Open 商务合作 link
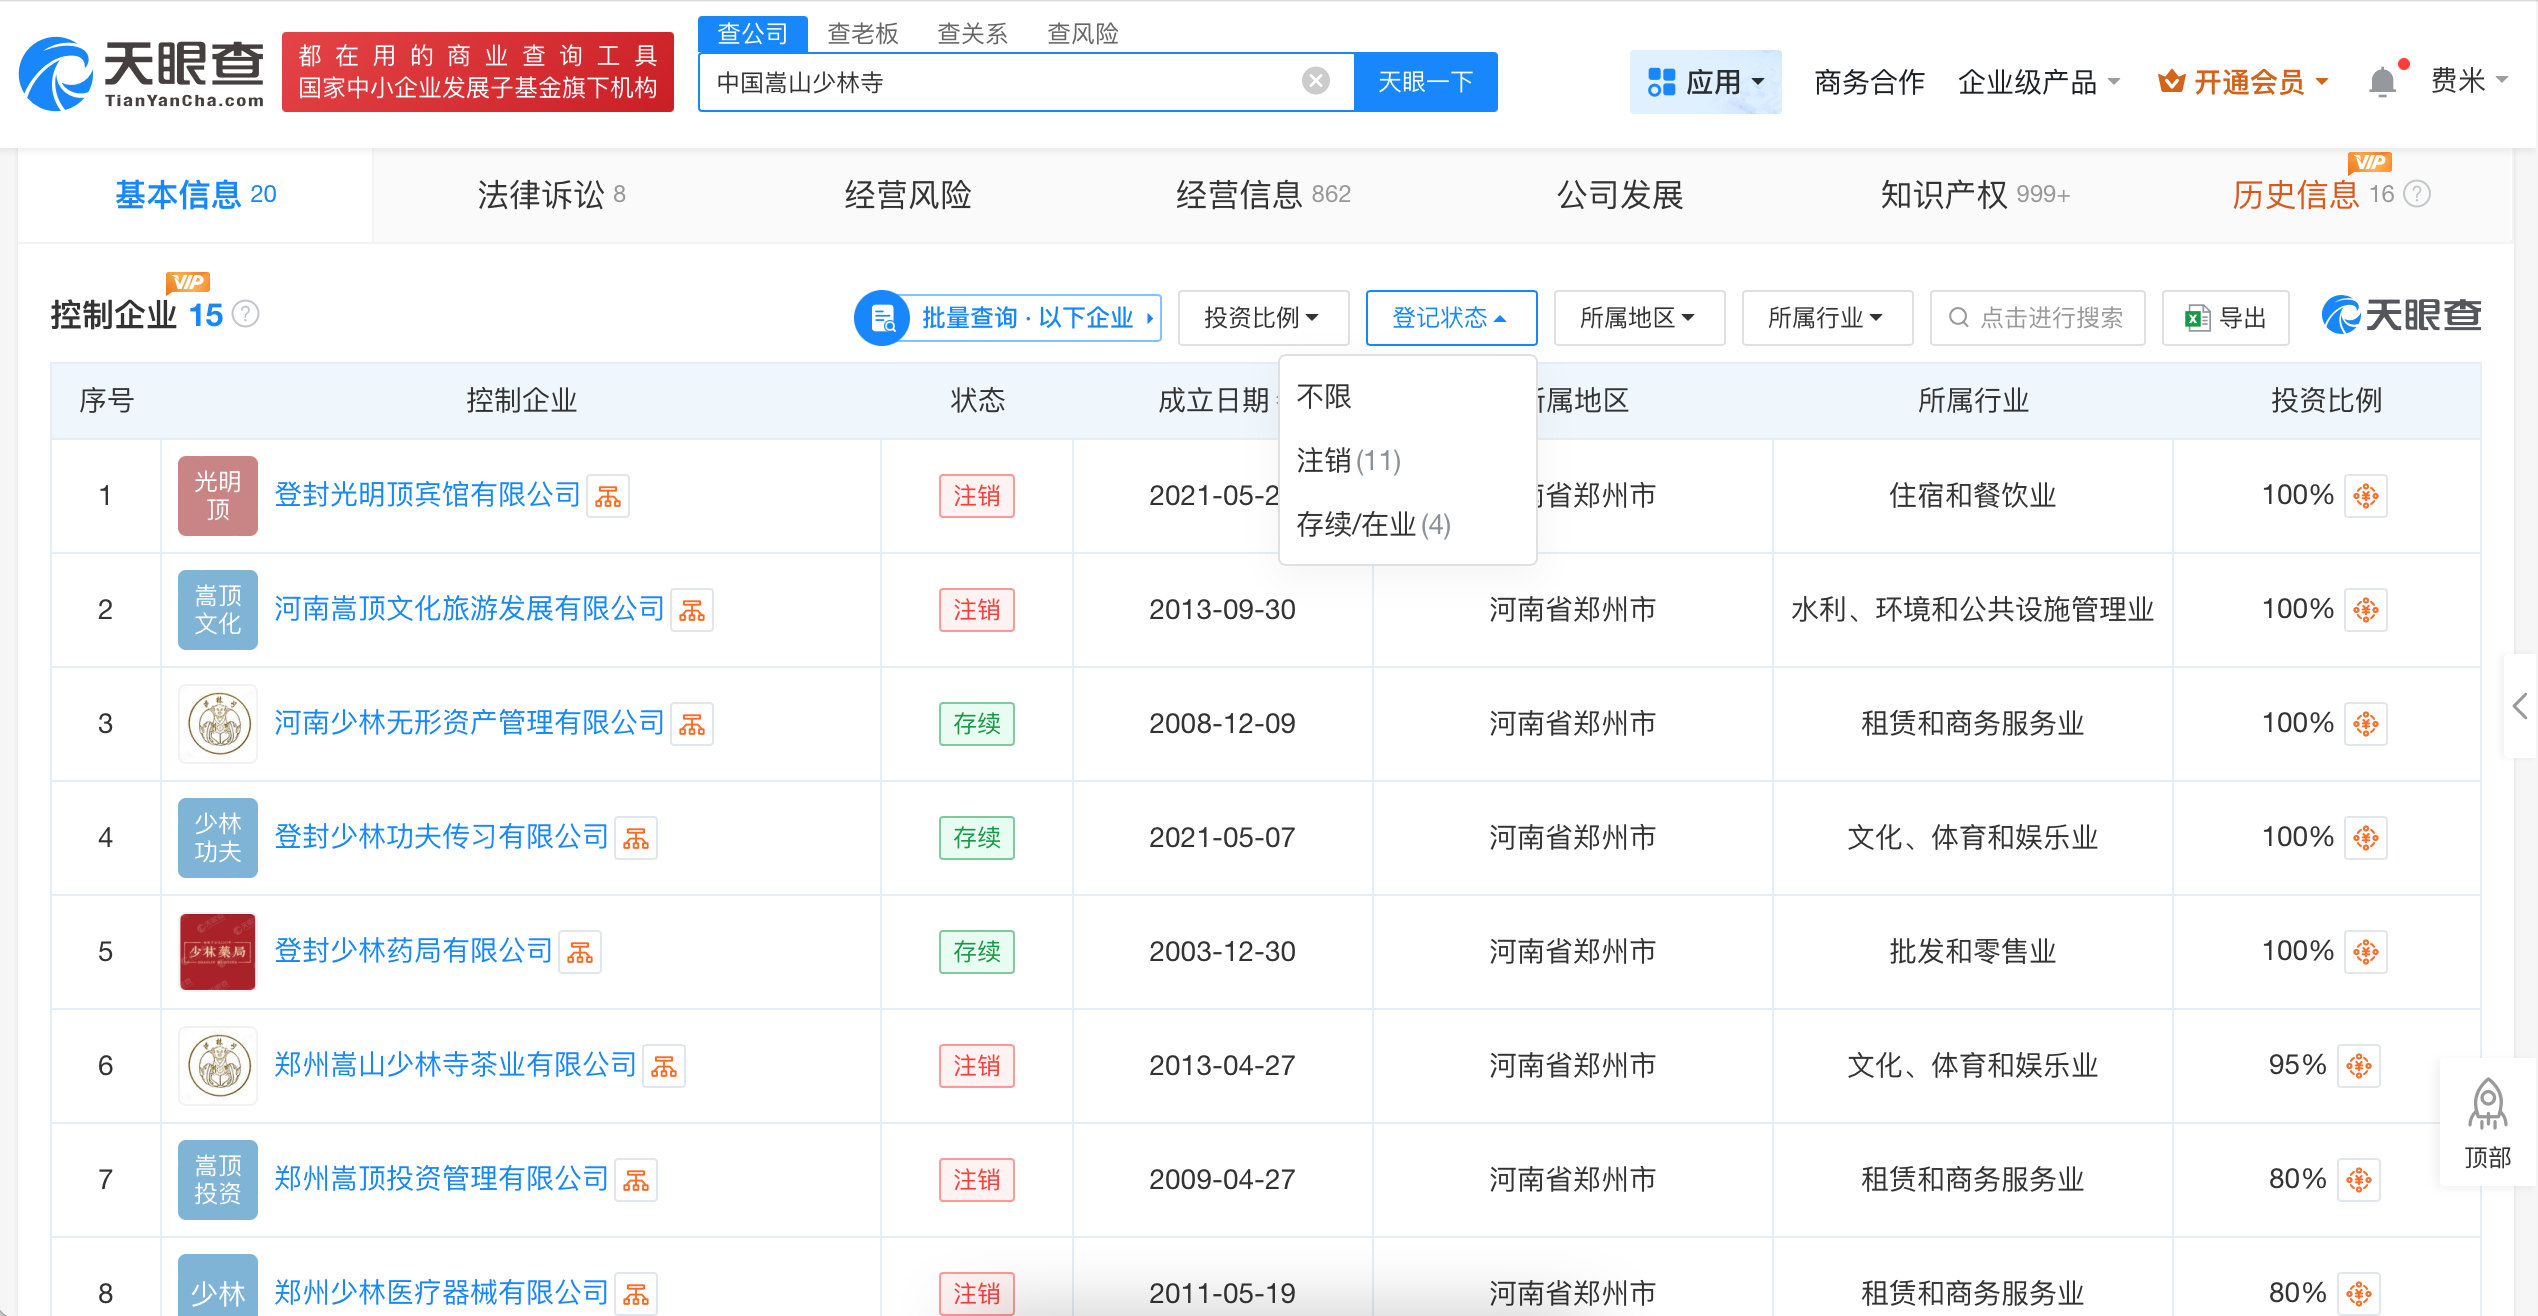 coord(1869,82)
